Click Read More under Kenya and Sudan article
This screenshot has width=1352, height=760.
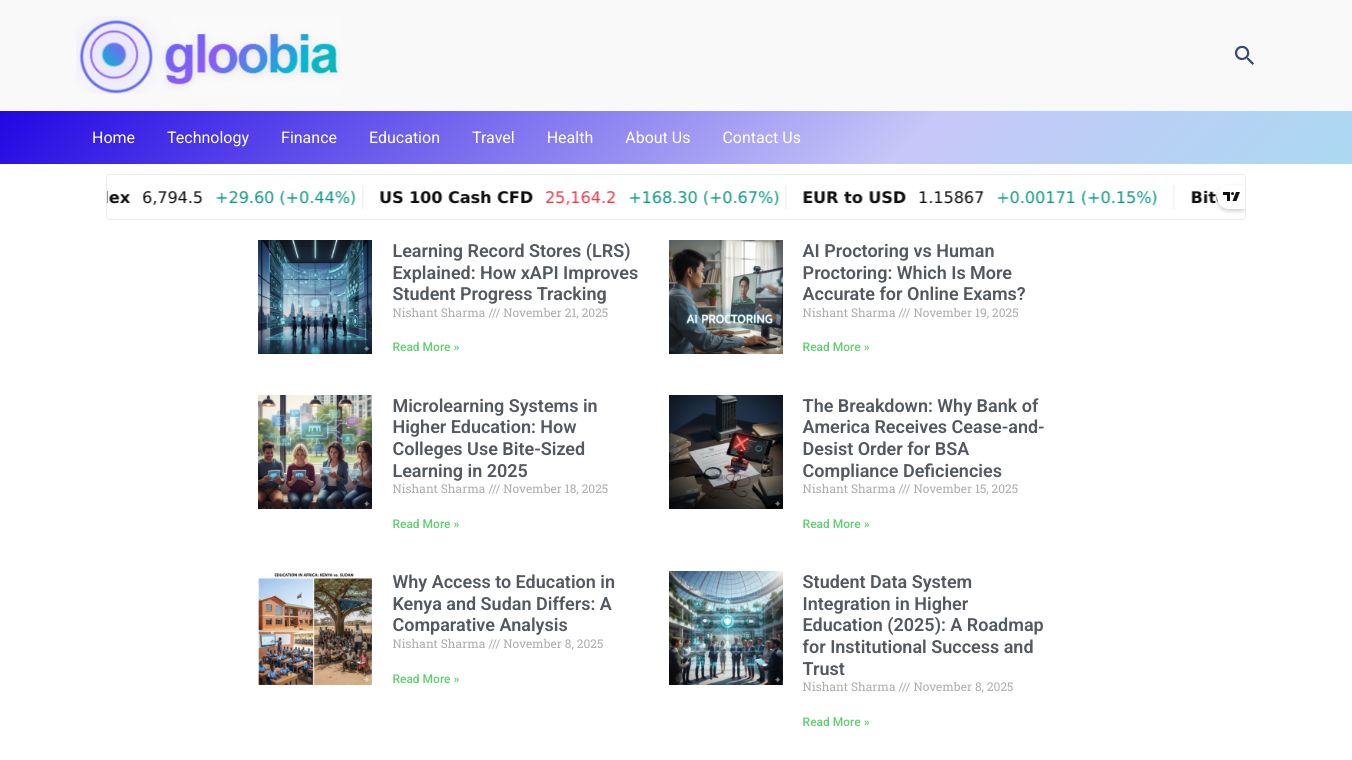coord(426,679)
